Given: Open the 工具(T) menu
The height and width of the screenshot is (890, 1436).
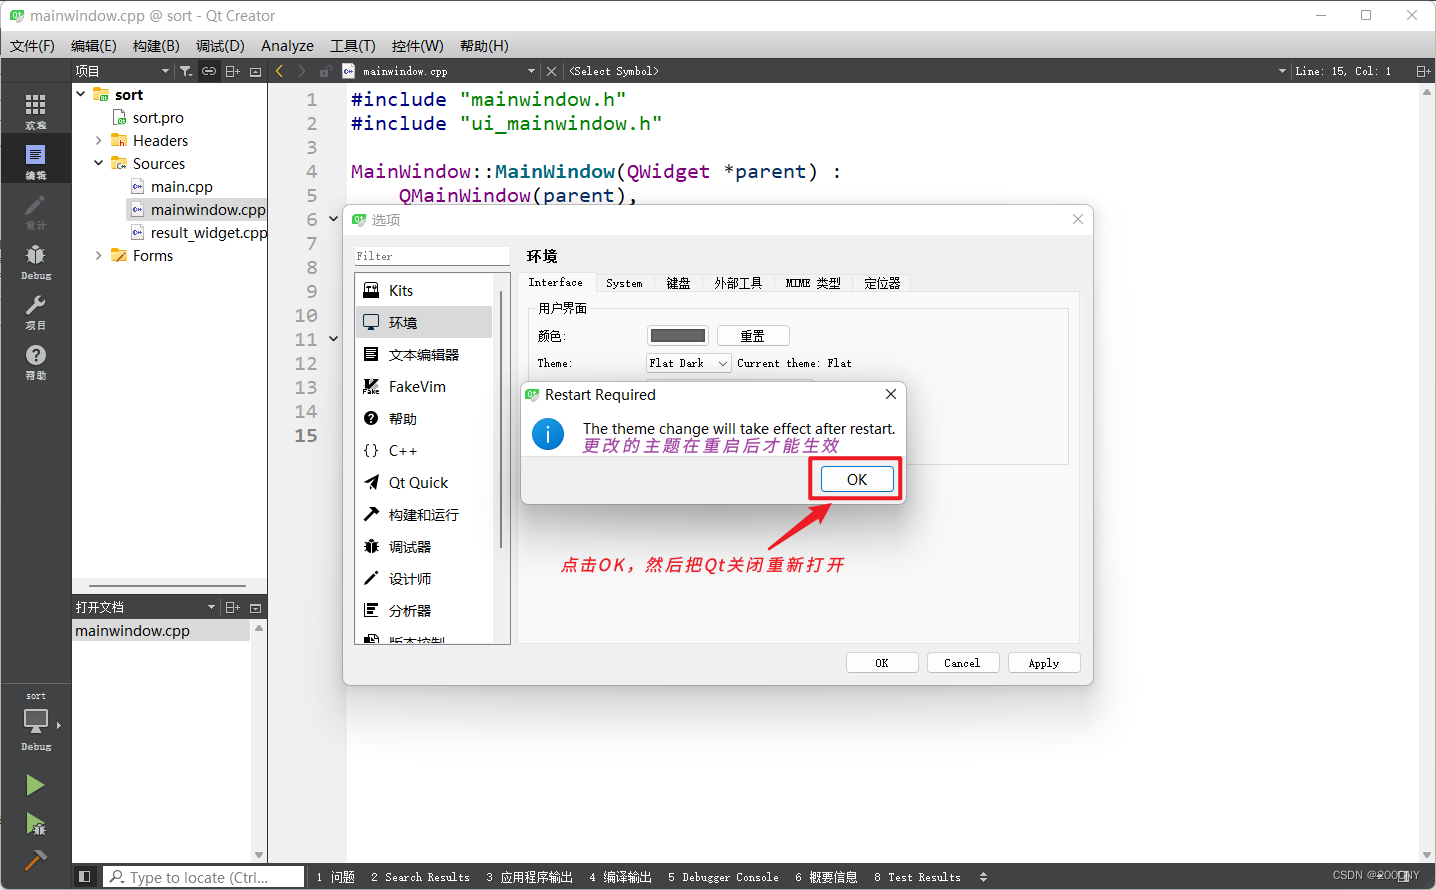Looking at the screenshot, I should [x=353, y=46].
